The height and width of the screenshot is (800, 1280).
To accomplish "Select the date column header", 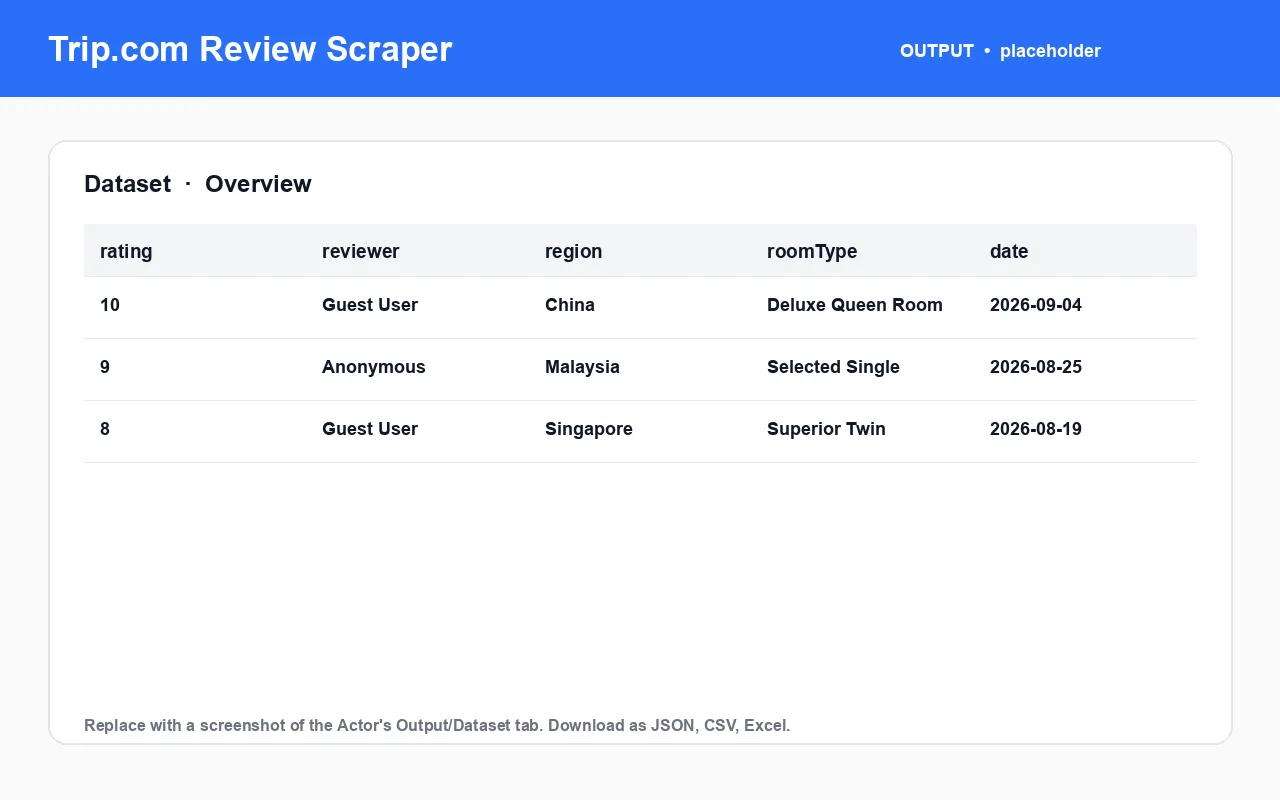I will pos(1009,251).
